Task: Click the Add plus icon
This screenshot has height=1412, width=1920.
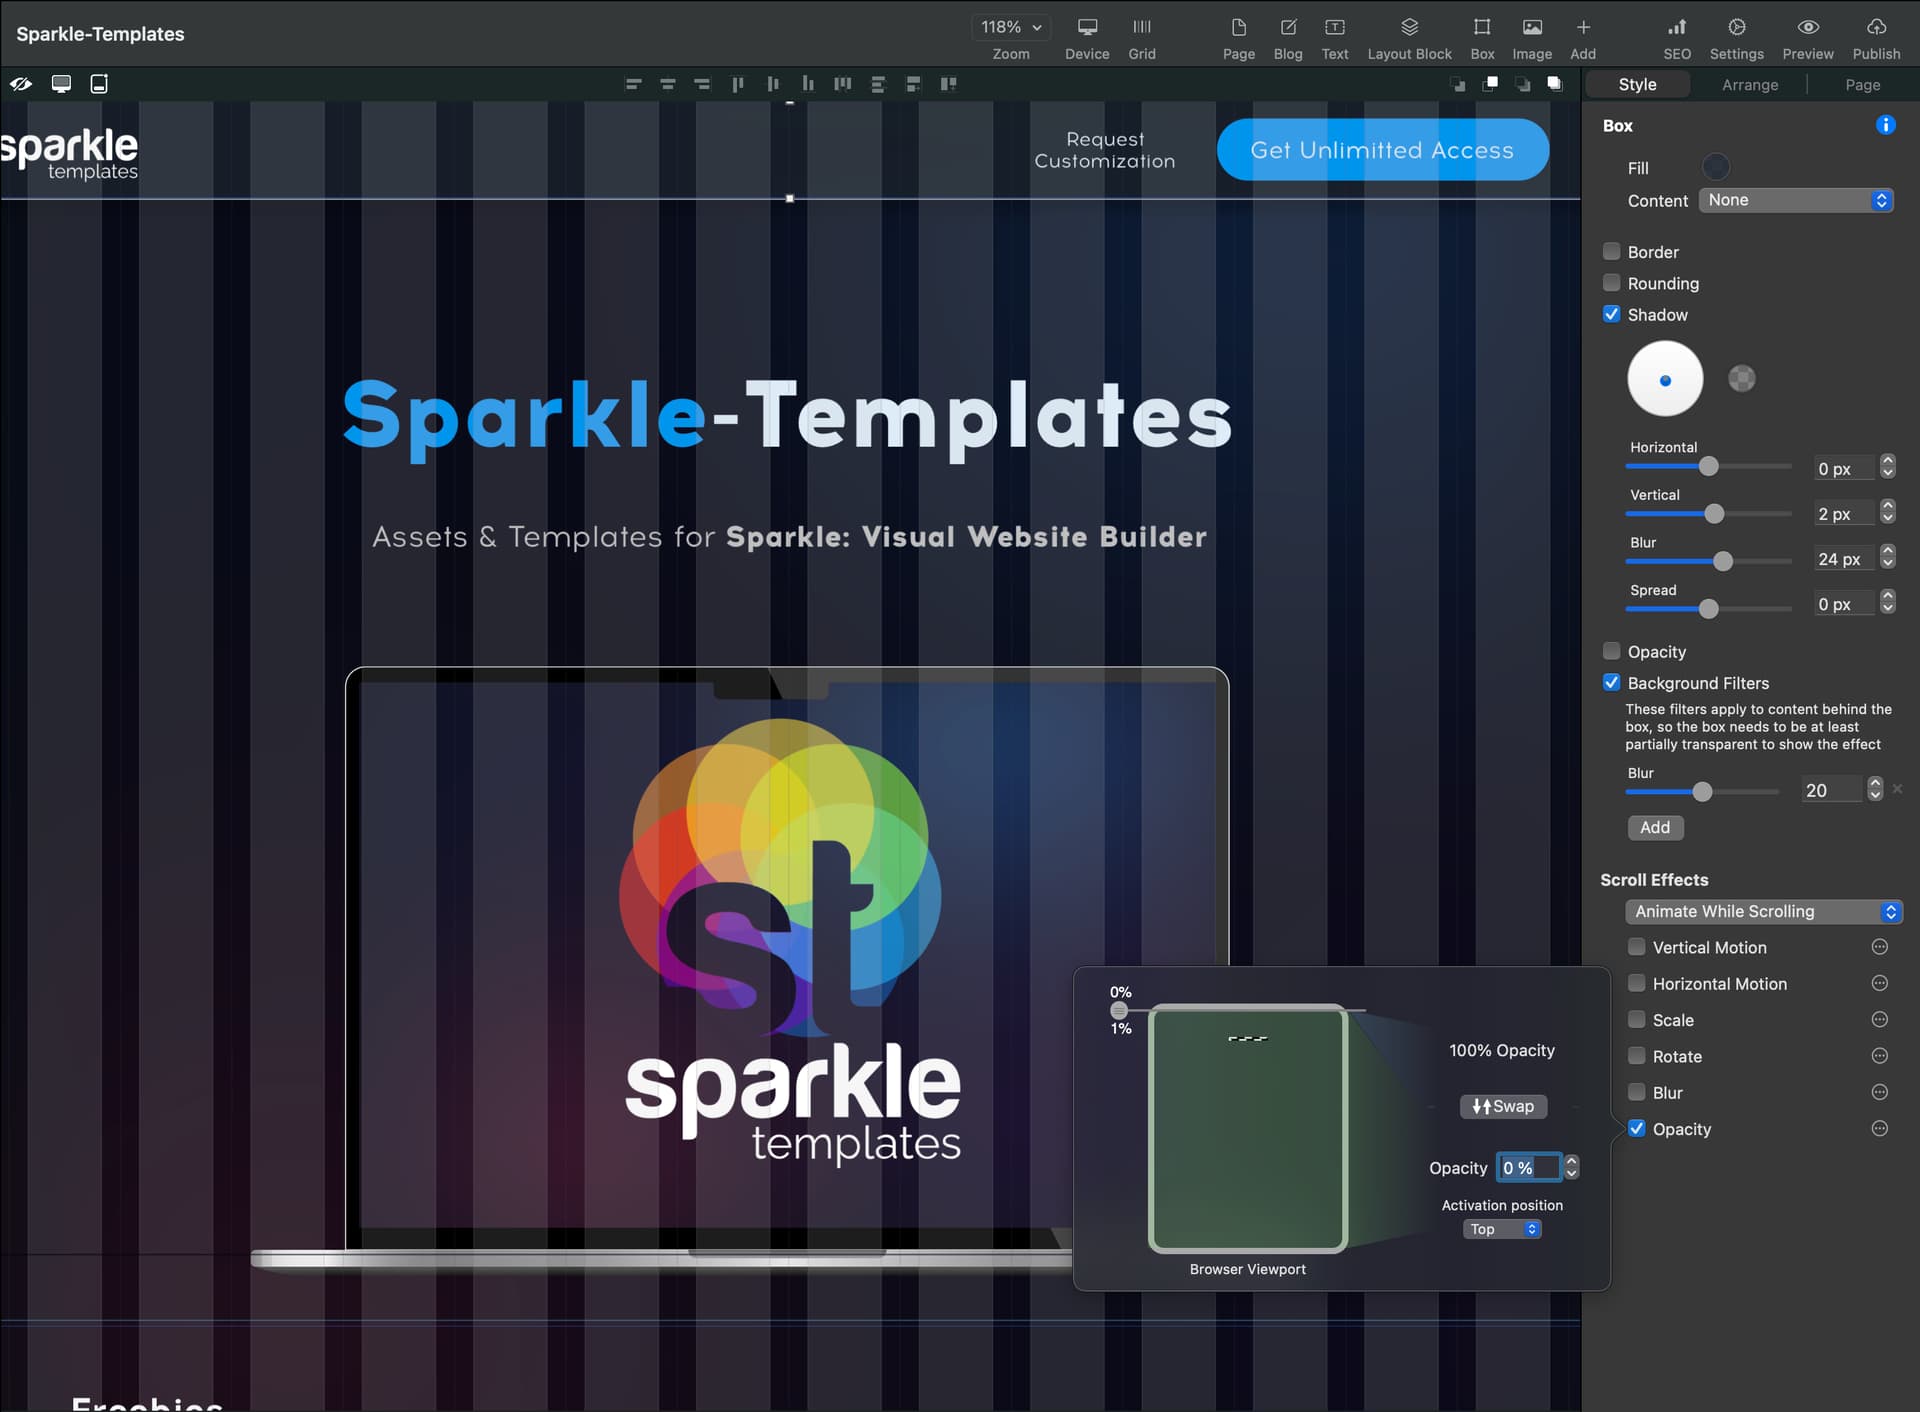Action: click(x=1583, y=28)
